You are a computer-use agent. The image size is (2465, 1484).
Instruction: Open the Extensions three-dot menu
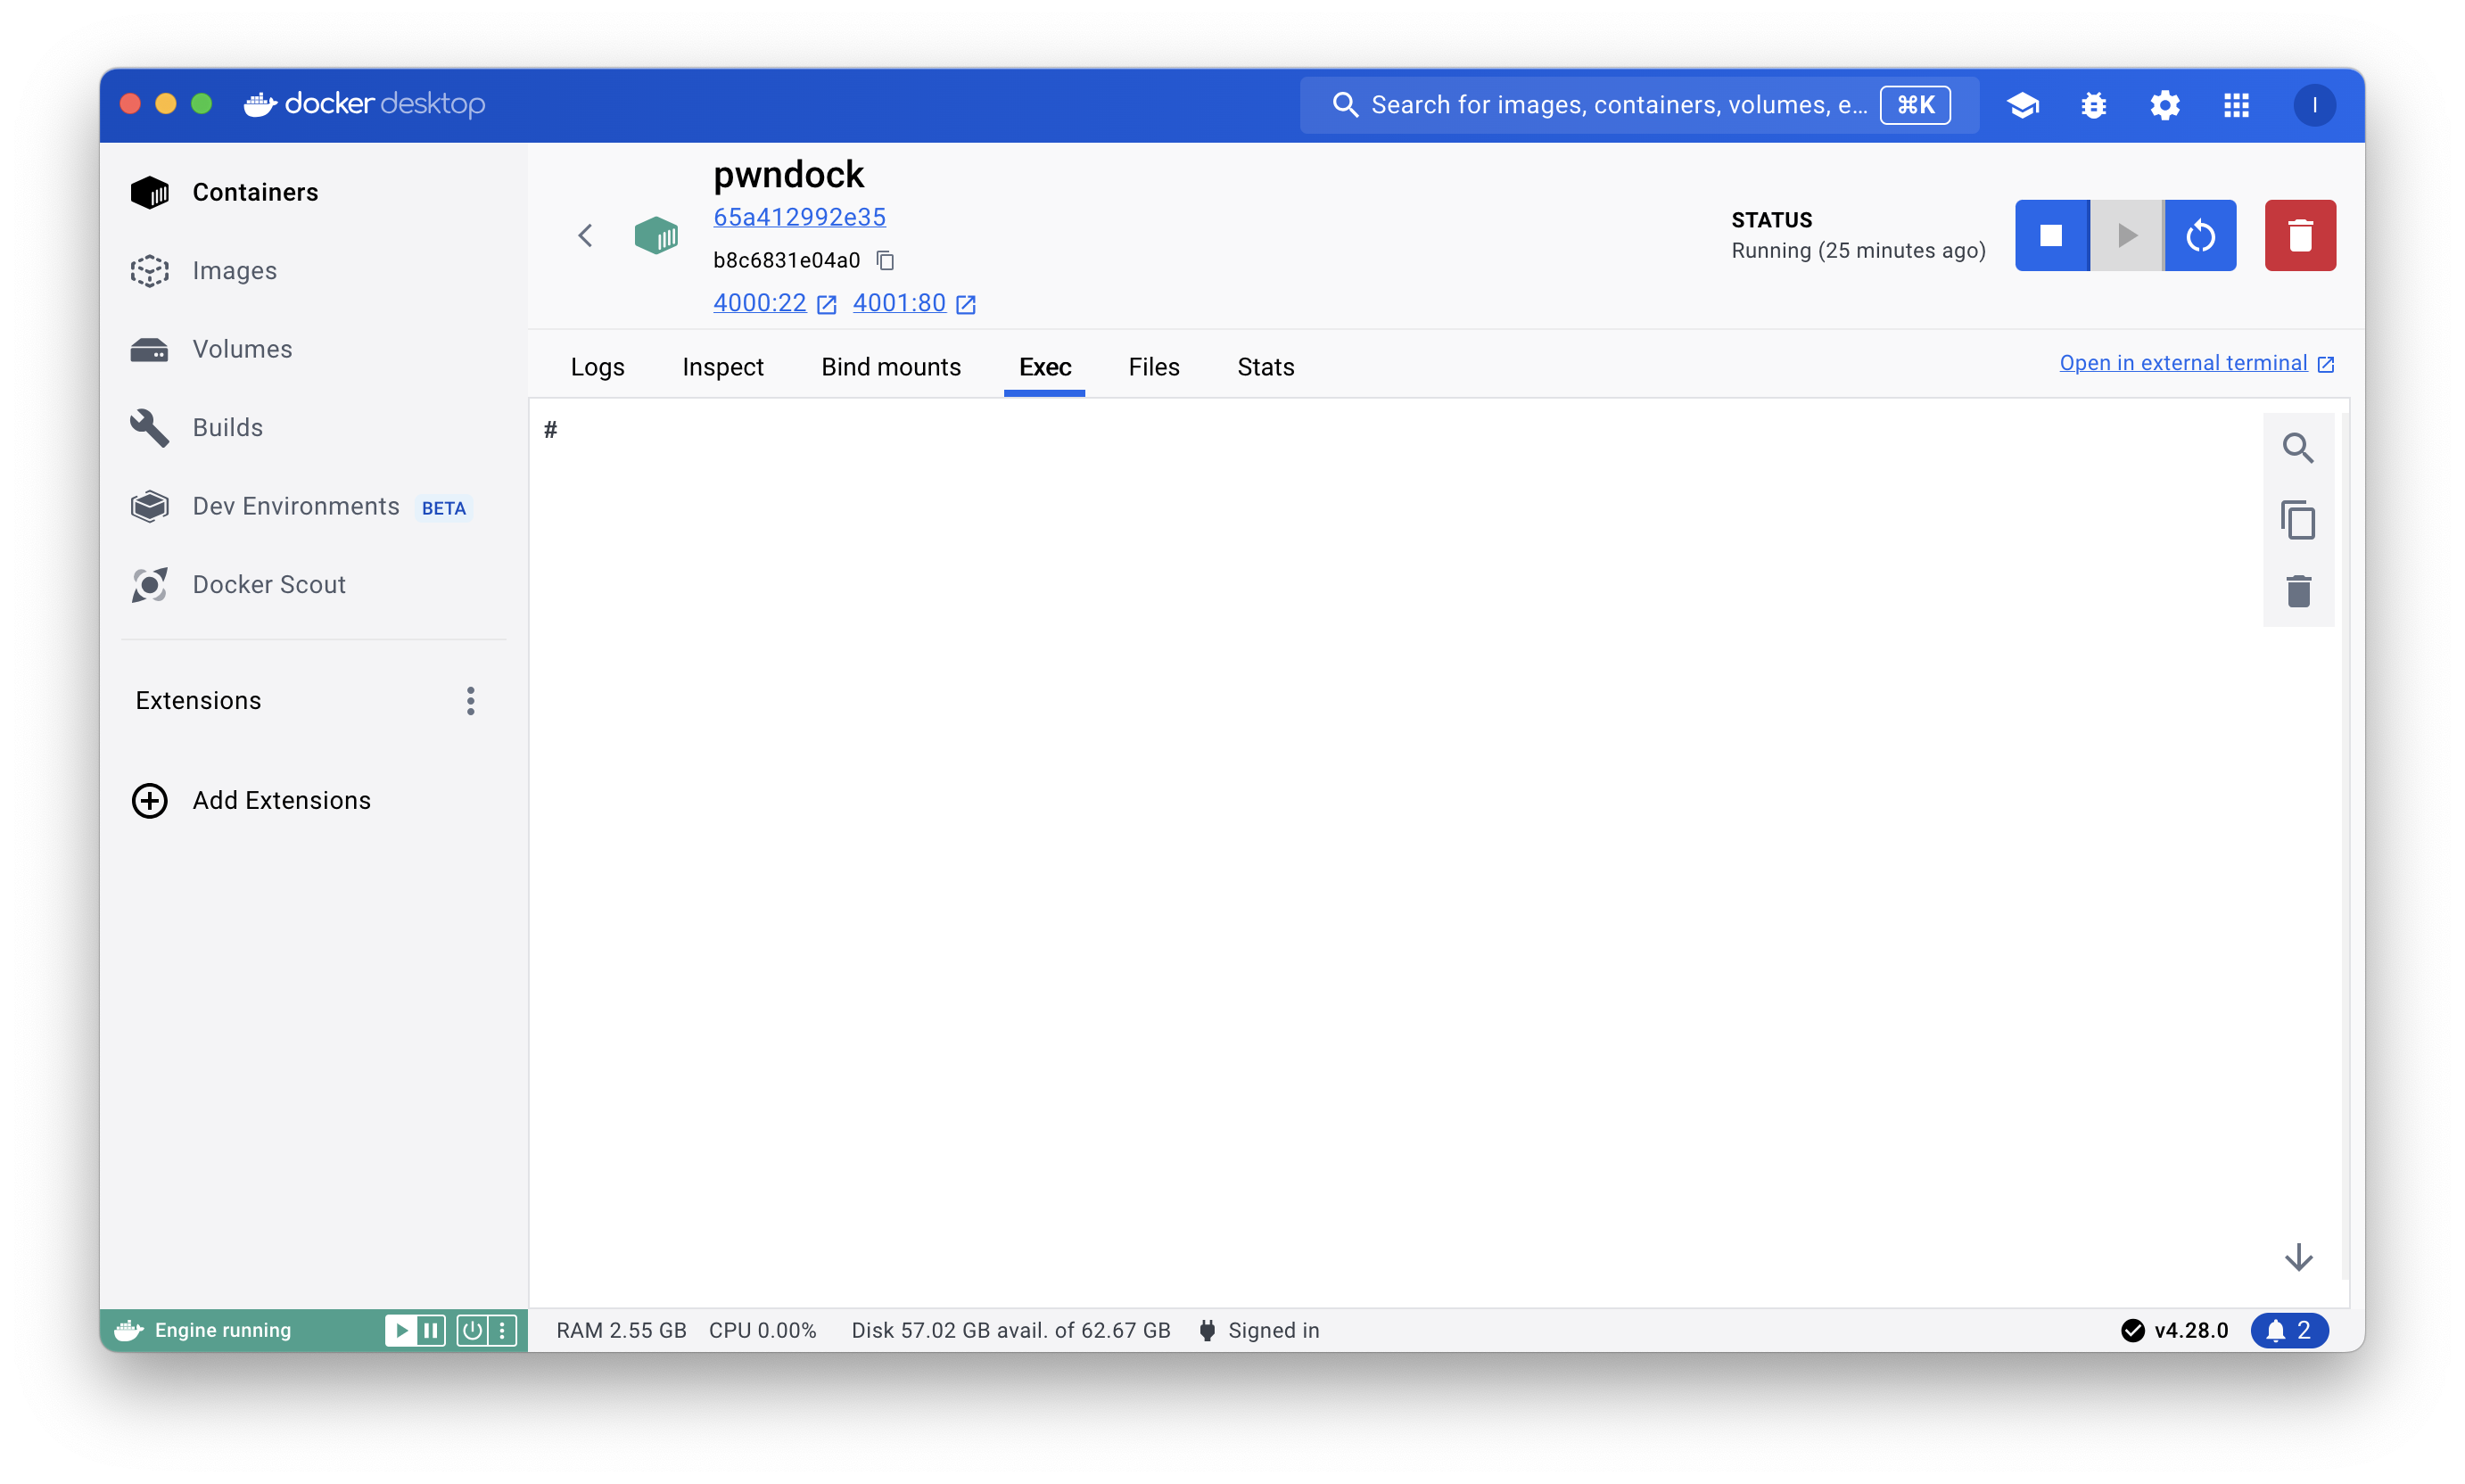[x=470, y=700]
